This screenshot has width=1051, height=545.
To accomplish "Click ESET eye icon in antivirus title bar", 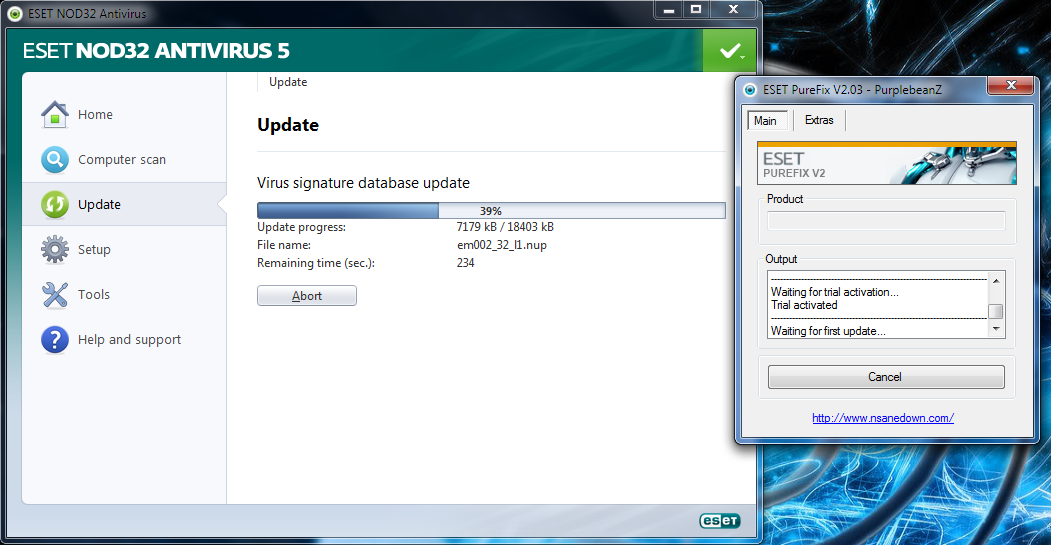I will tap(15, 13).
